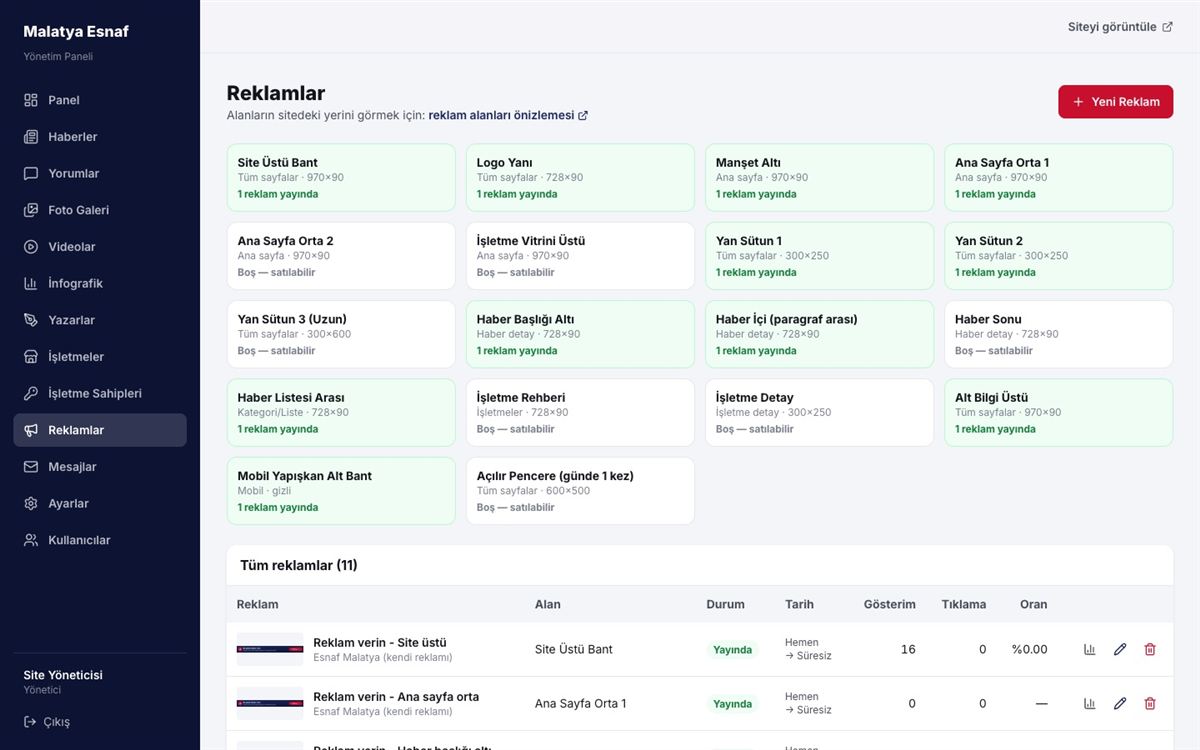Open reklam alanları önizlemesi link
This screenshot has width=1200, height=750.
(508, 115)
